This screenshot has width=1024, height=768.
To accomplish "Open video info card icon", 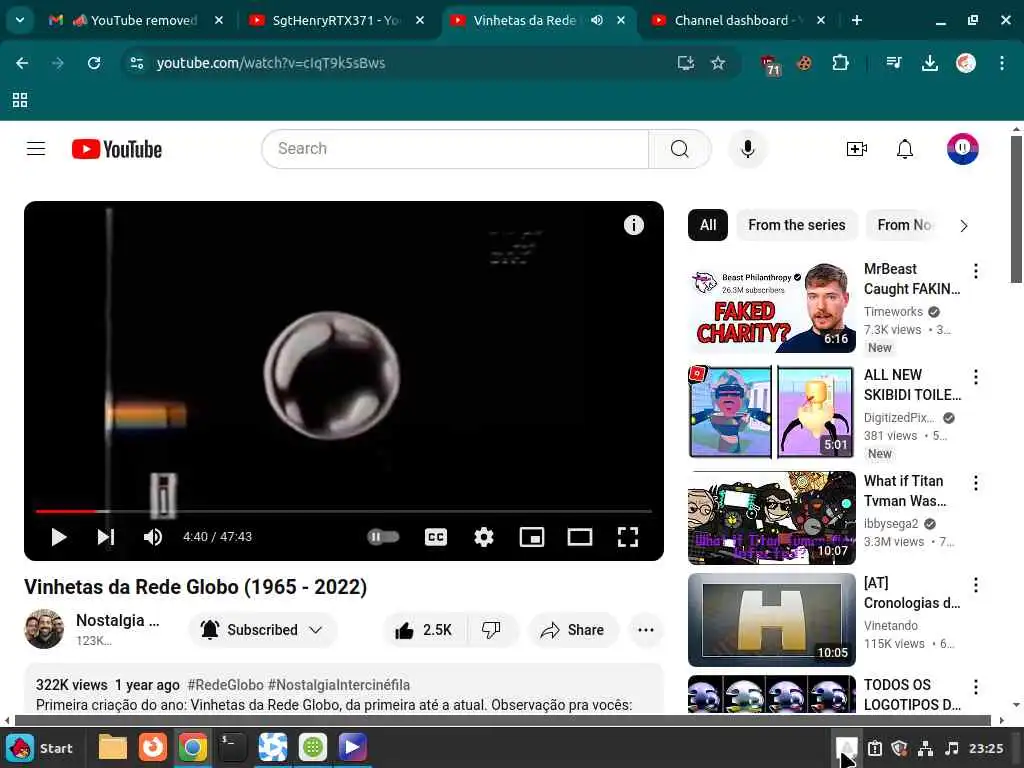I will click(633, 225).
